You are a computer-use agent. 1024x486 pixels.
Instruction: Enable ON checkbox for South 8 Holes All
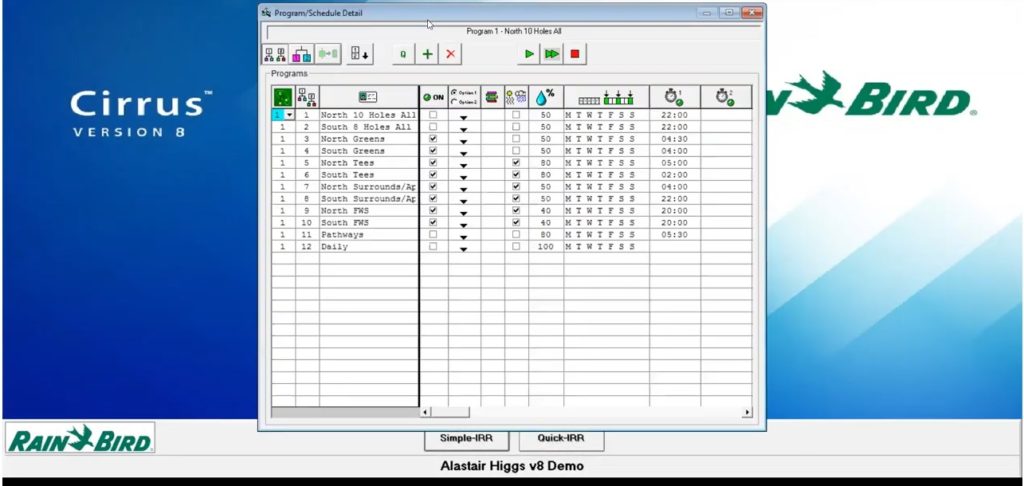433,127
